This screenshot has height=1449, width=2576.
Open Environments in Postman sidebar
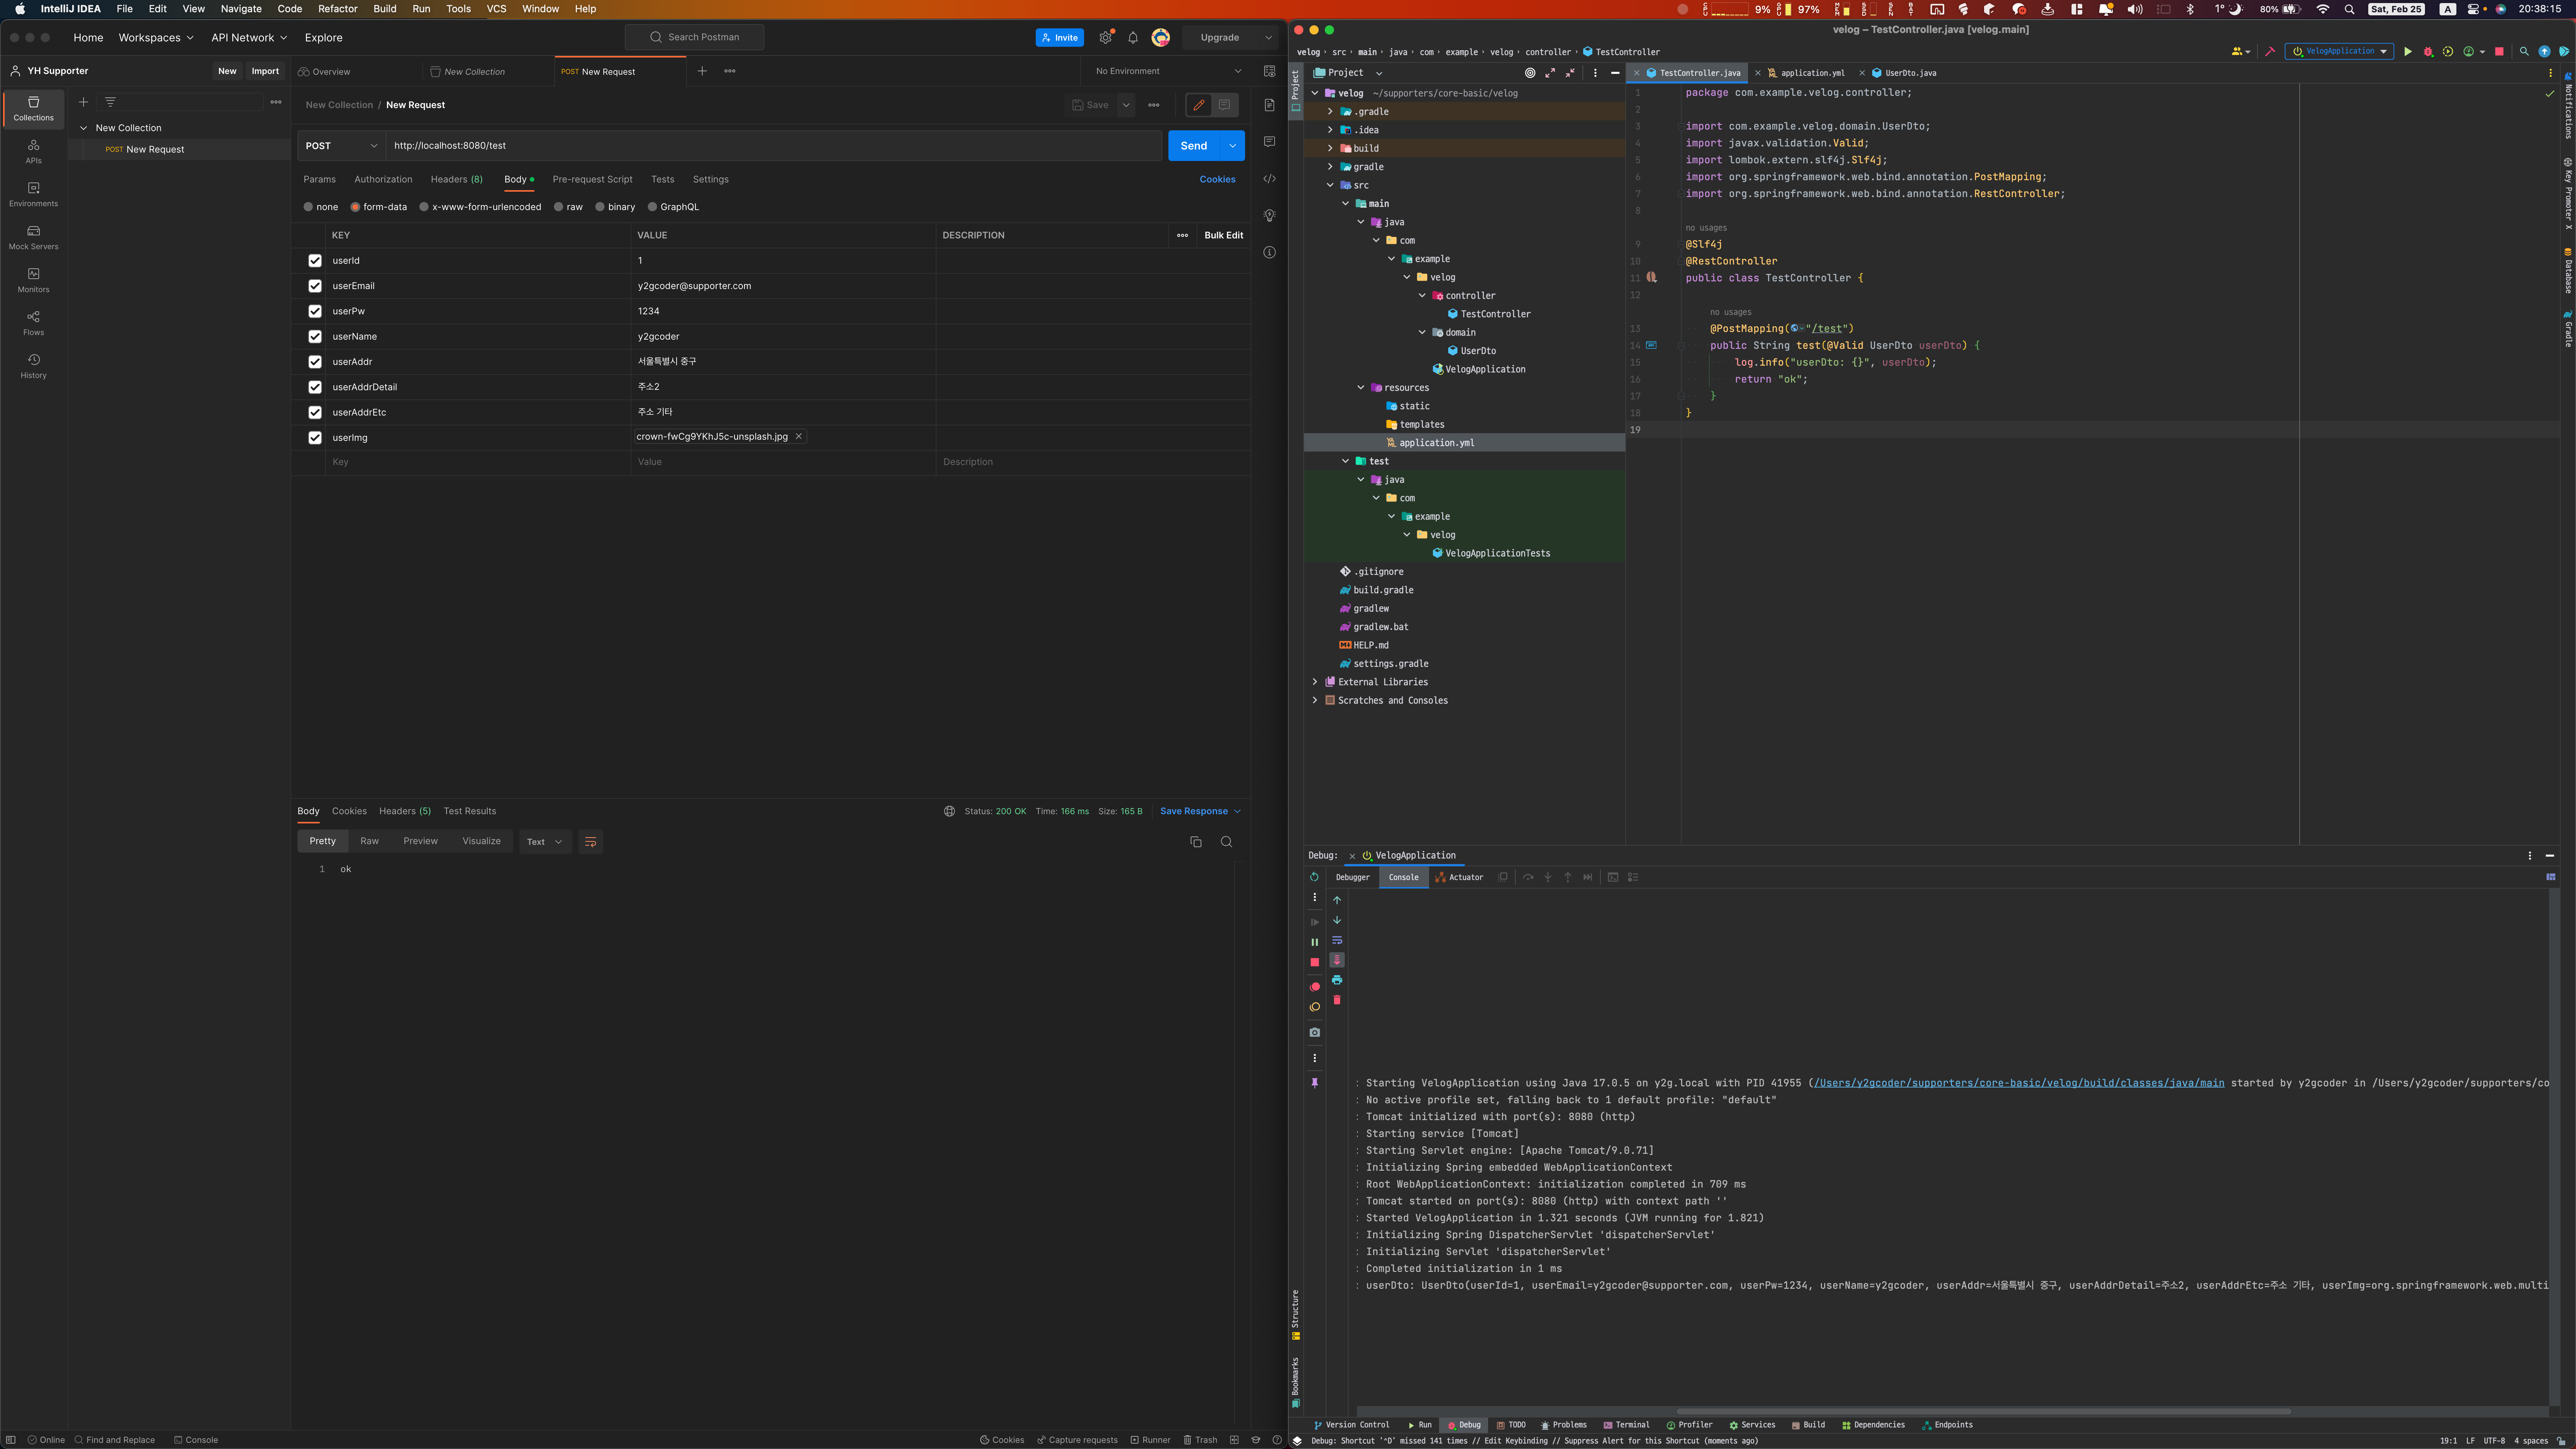click(x=33, y=194)
